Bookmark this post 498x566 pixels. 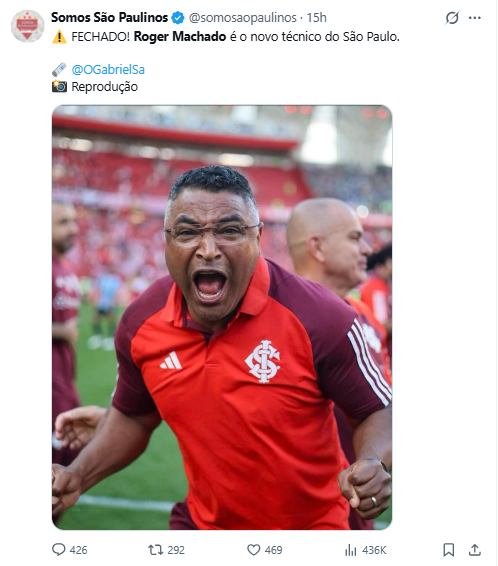(x=449, y=550)
